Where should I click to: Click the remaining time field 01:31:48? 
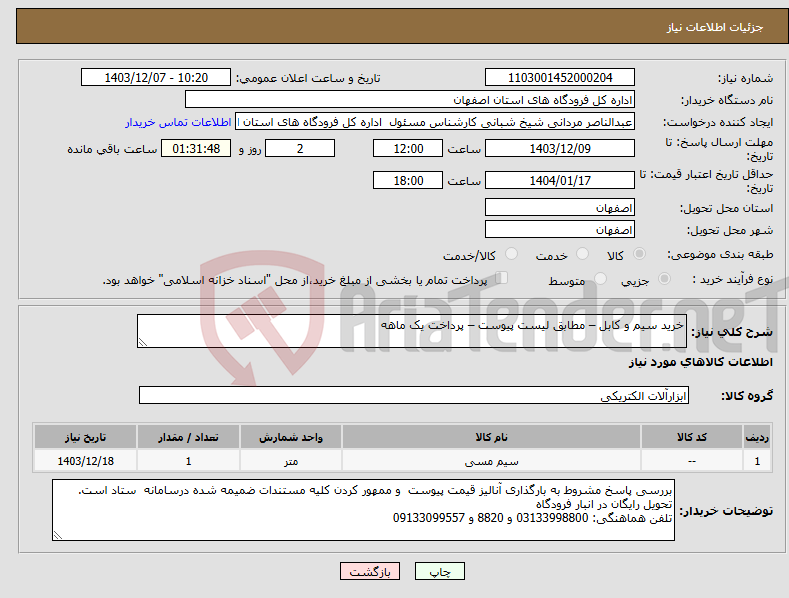tap(196, 148)
